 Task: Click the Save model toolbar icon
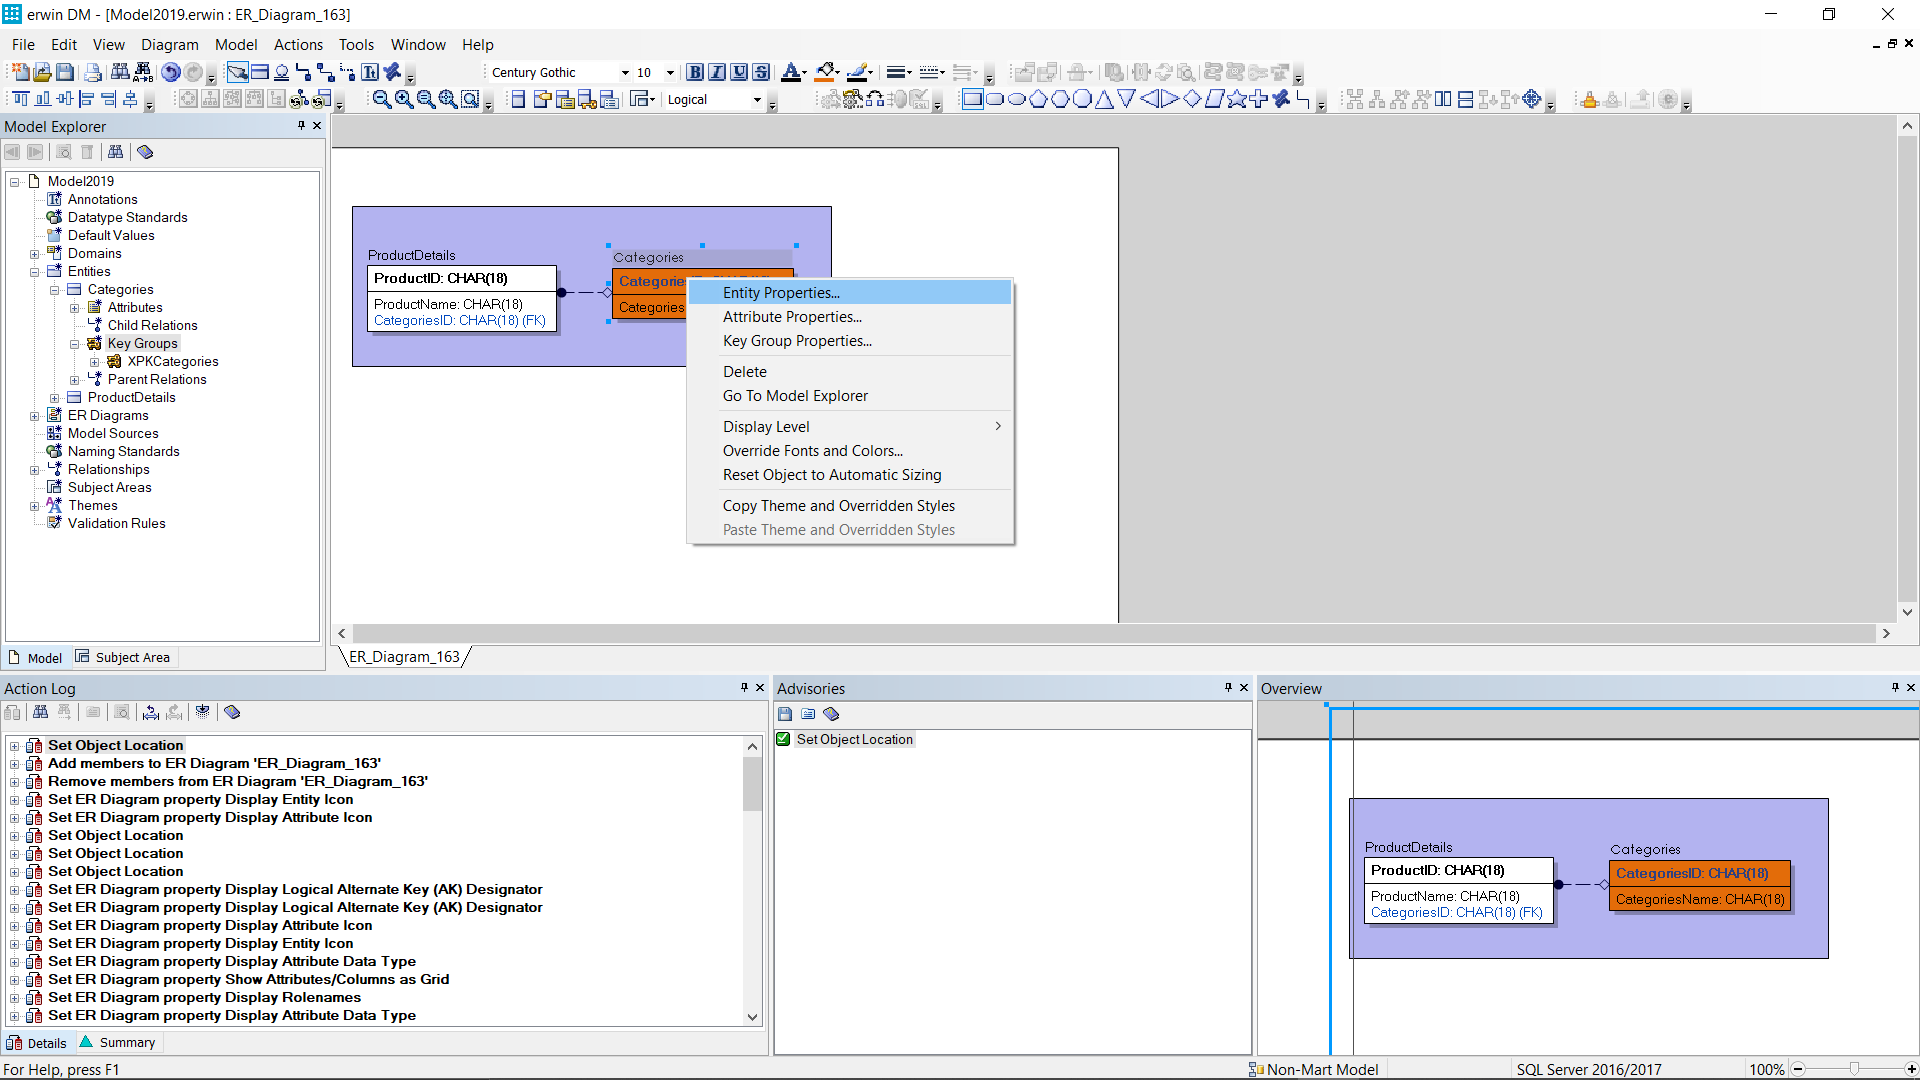click(x=65, y=72)
